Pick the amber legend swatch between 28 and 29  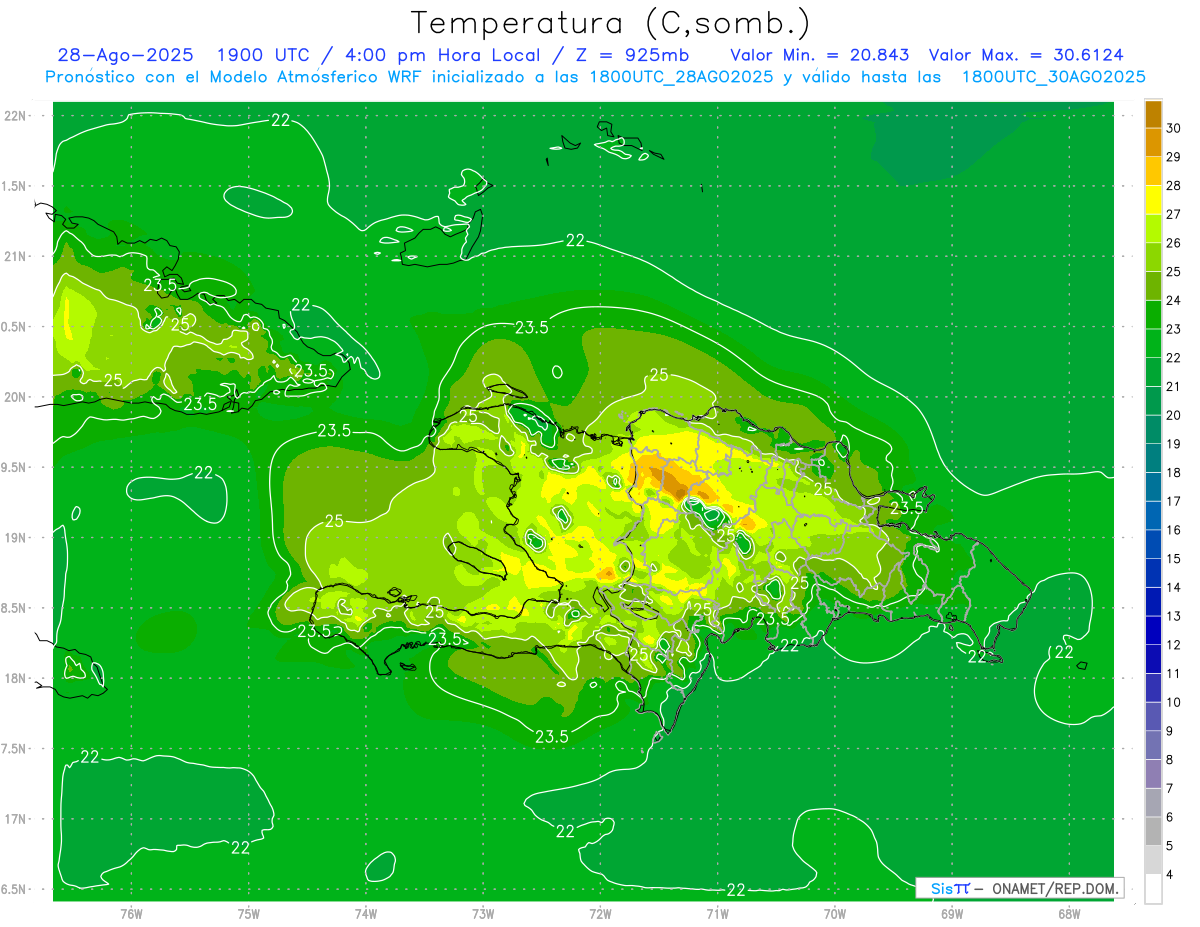(x=1153, y=171)
